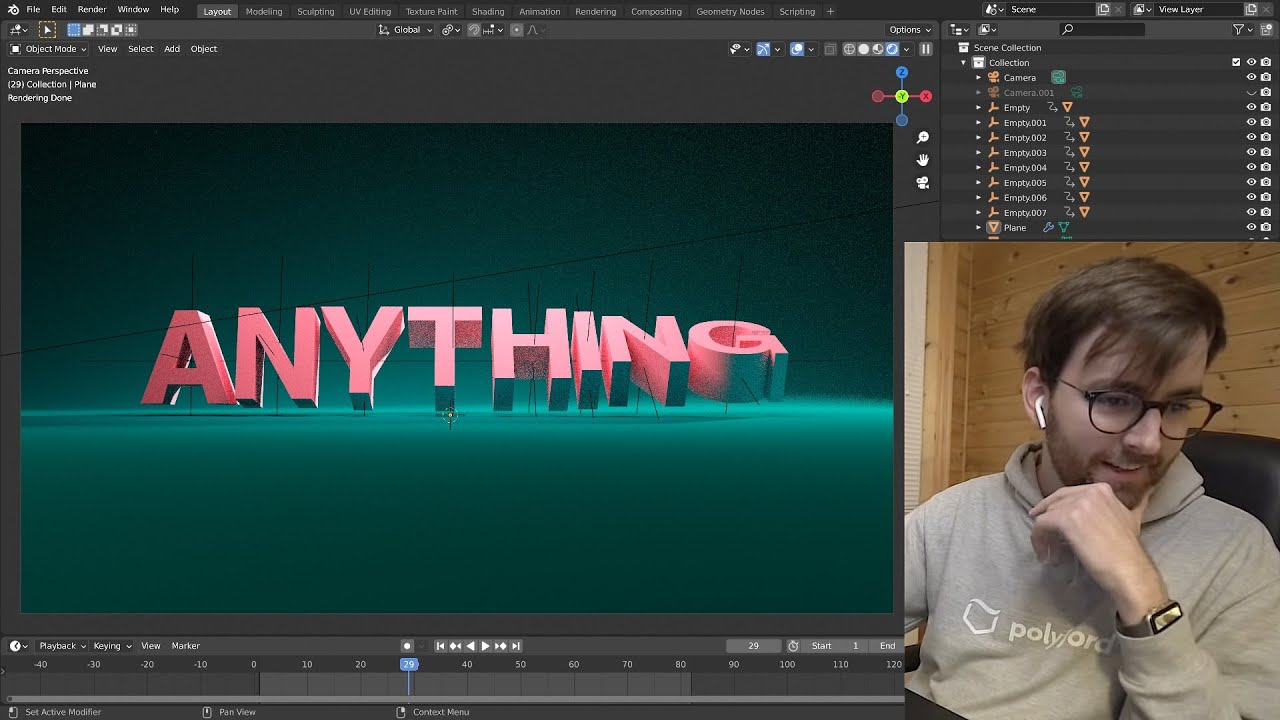Open the timeline Marker menu
The width and height of the screenshot is (1280, 720).
(185, 646)
